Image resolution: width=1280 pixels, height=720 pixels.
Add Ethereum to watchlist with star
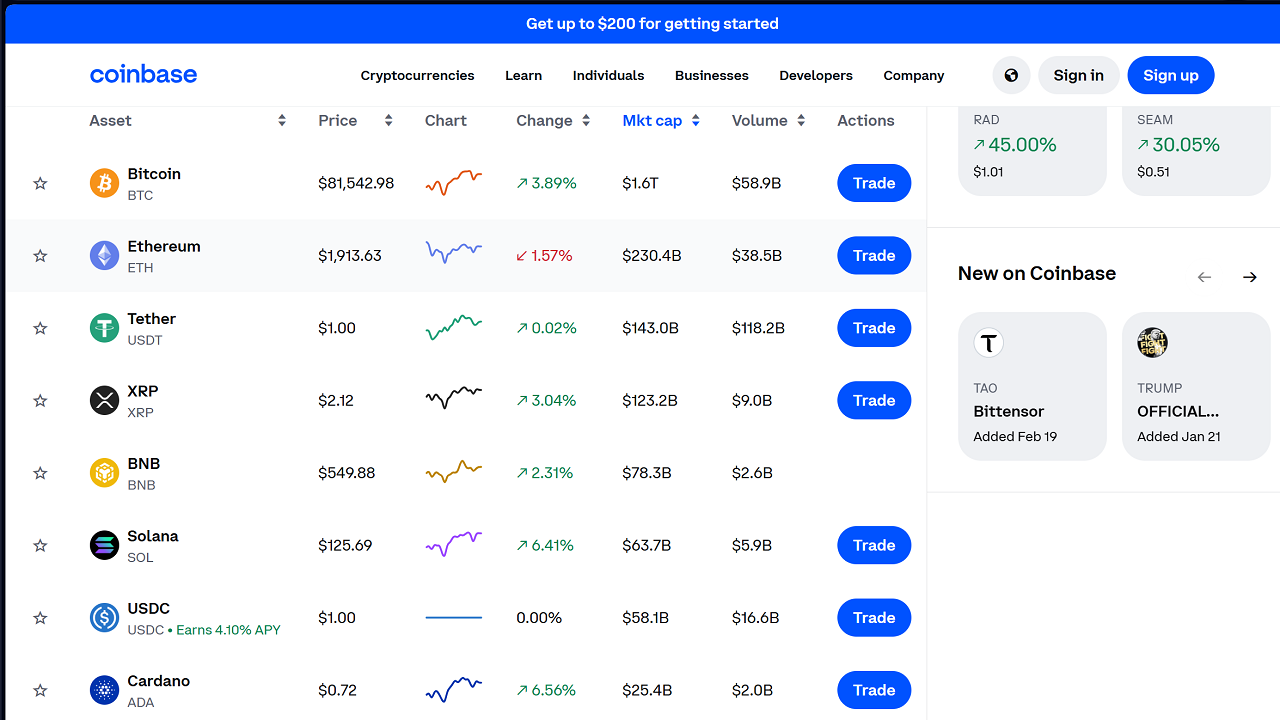40,256
